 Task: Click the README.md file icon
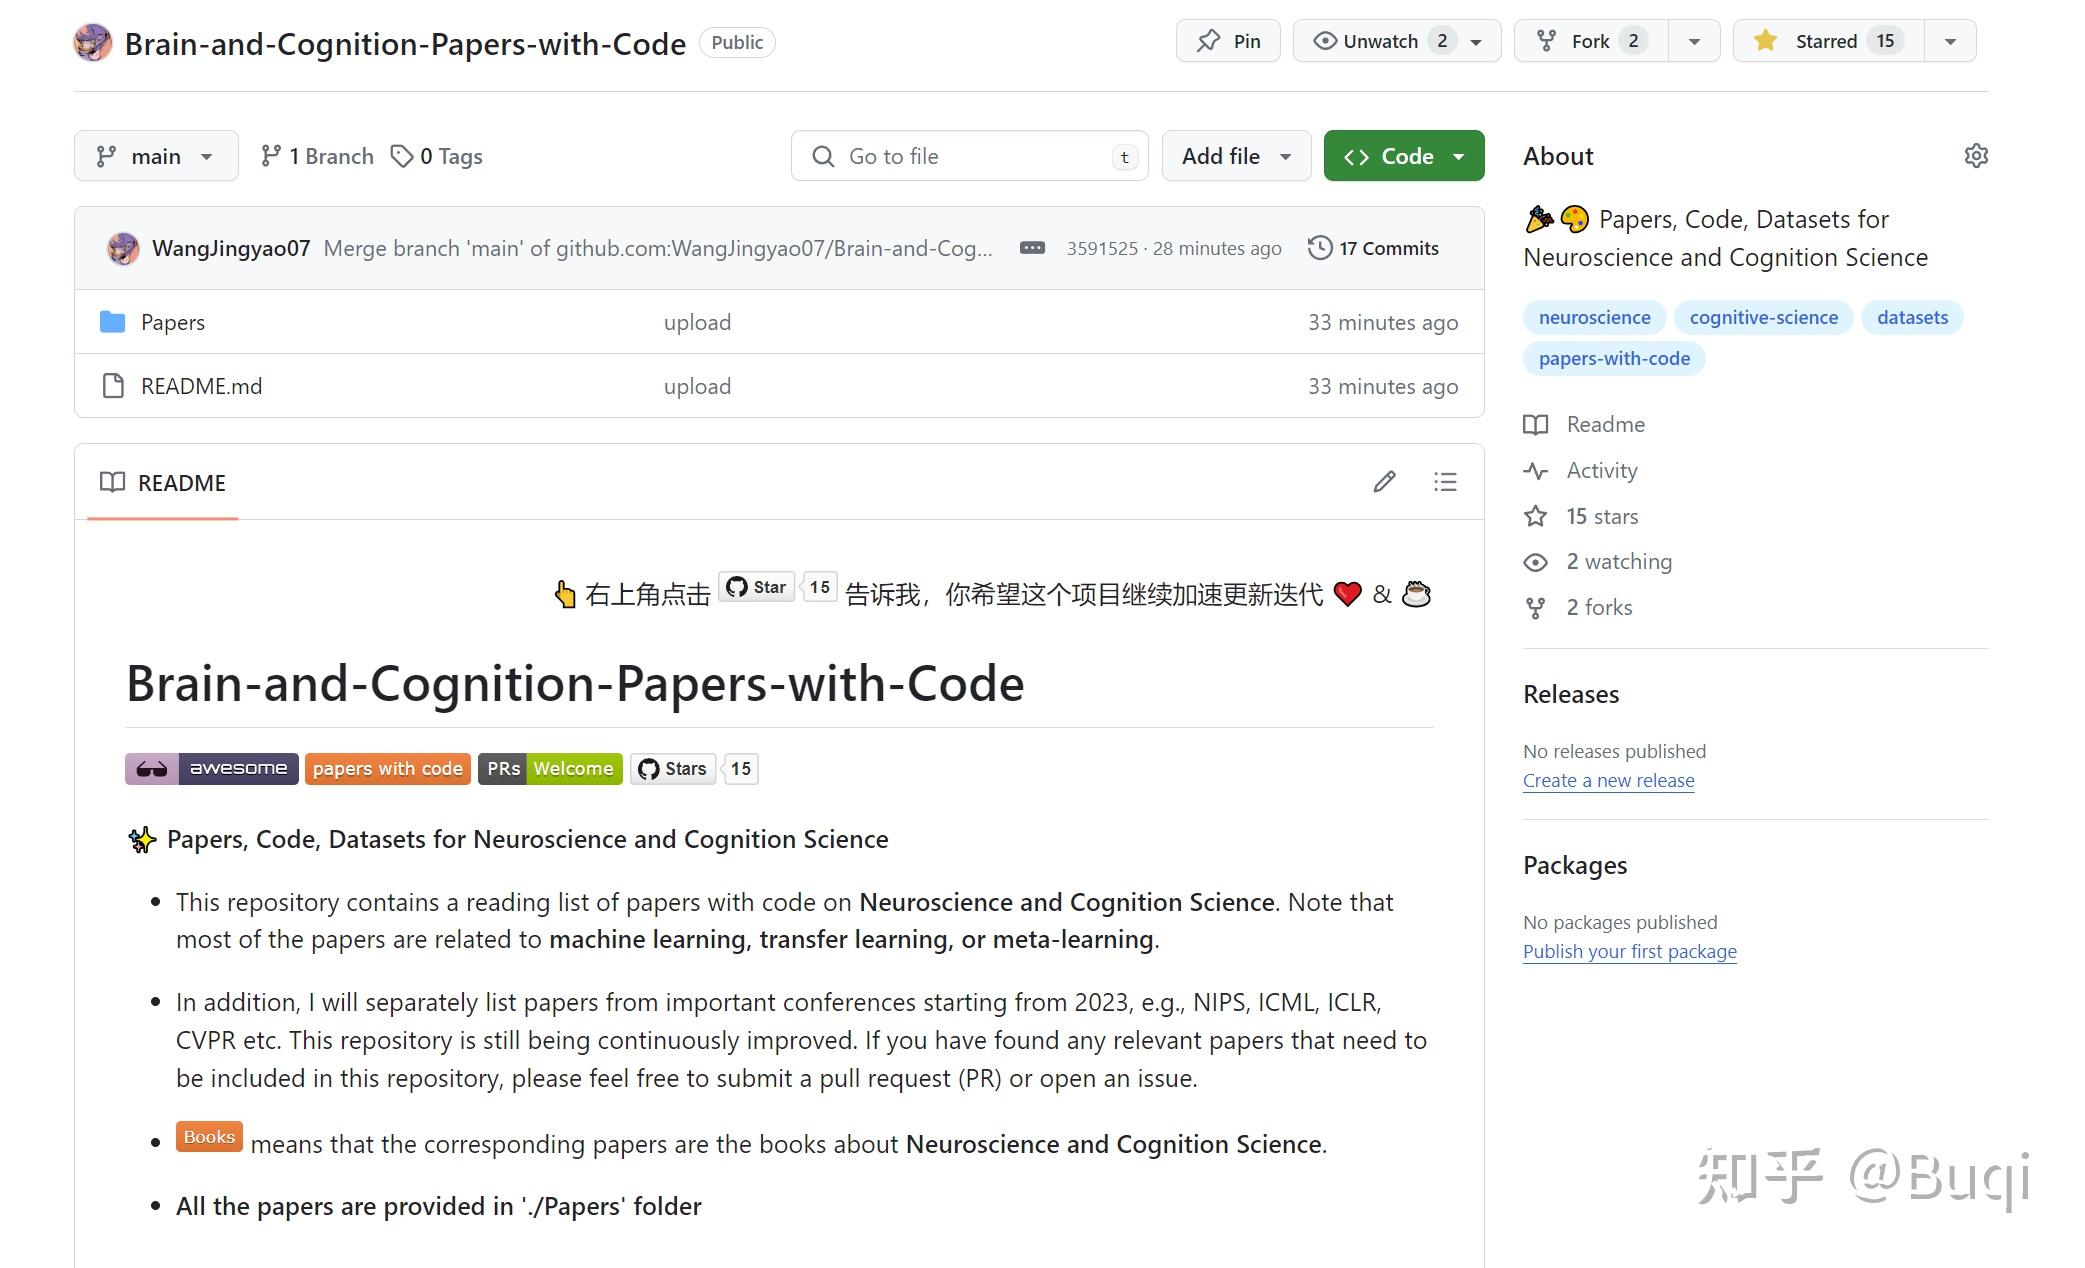(113, 386)
